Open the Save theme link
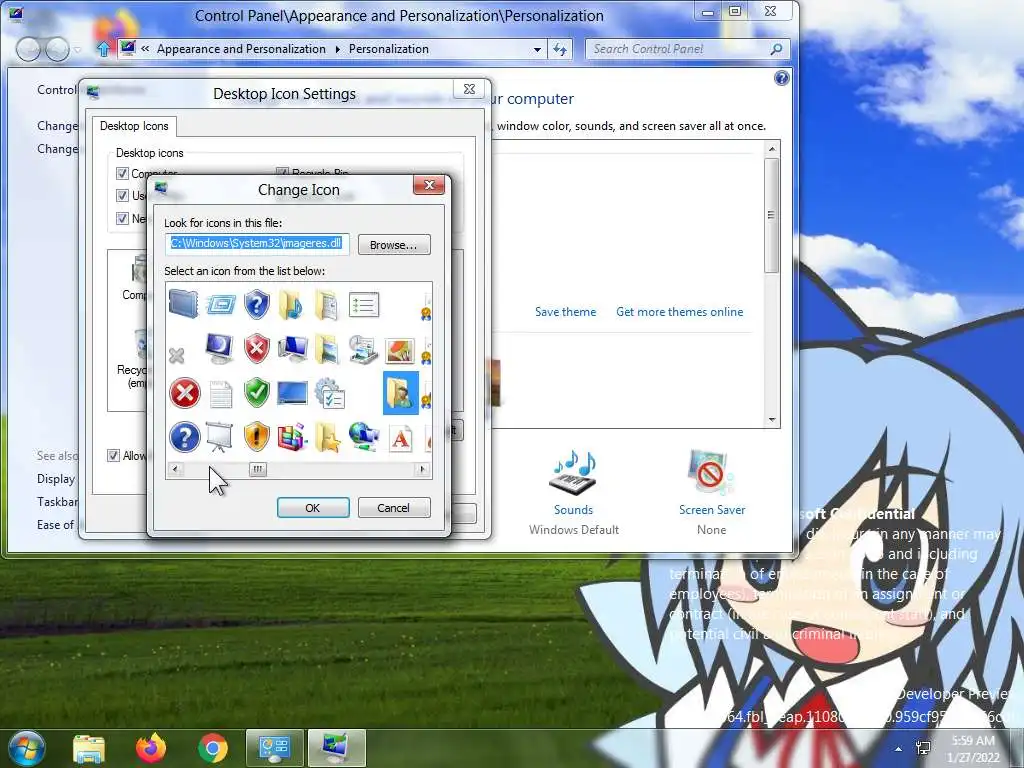1024x768 pixels. pos(566,312)
